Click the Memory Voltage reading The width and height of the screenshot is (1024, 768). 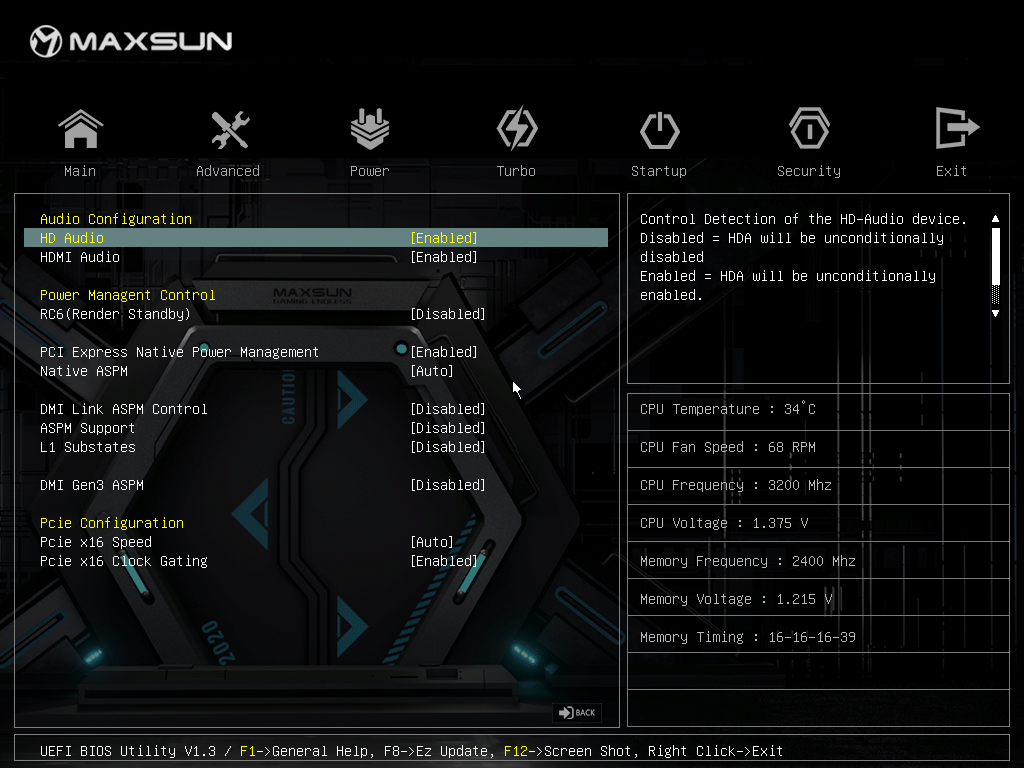[735, 599]
